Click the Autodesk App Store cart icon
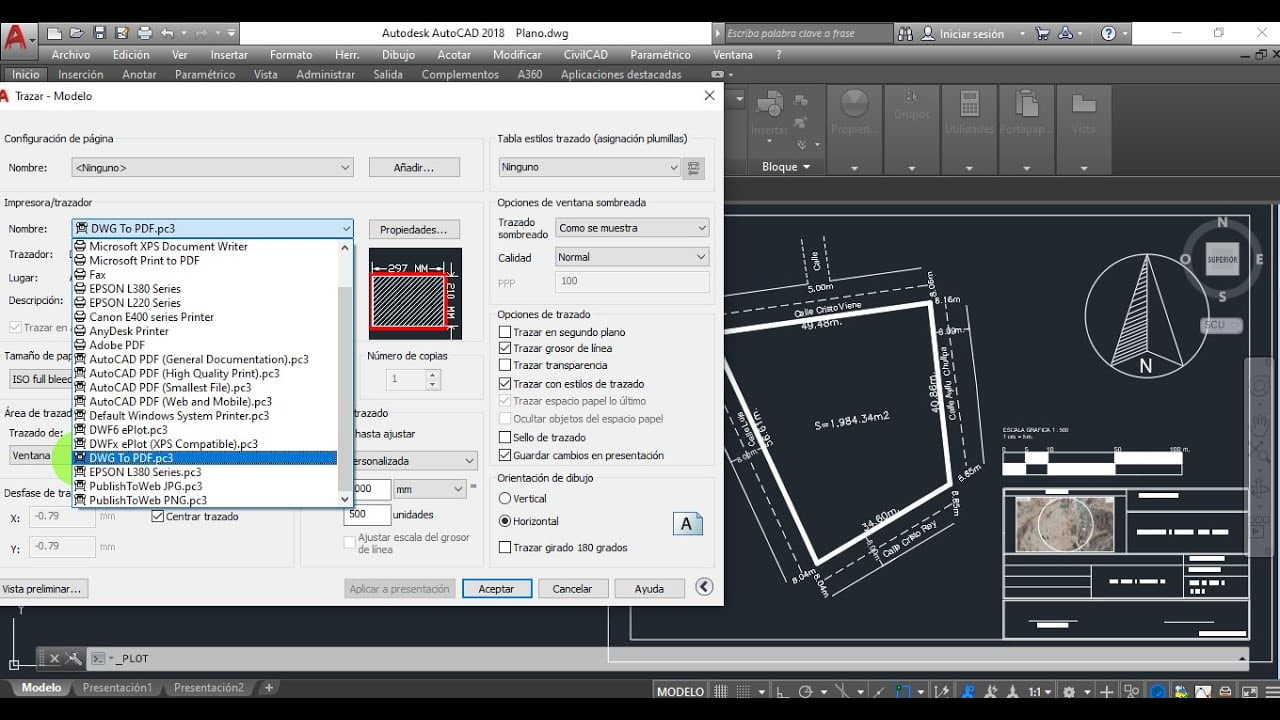The image size is (1280, 720). [x=1043, y=34]
